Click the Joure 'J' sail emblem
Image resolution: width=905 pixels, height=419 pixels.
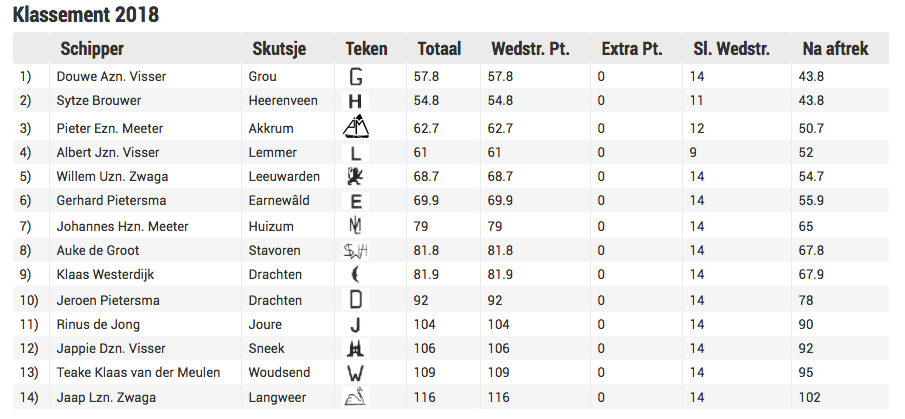click(x=356, y=325)
